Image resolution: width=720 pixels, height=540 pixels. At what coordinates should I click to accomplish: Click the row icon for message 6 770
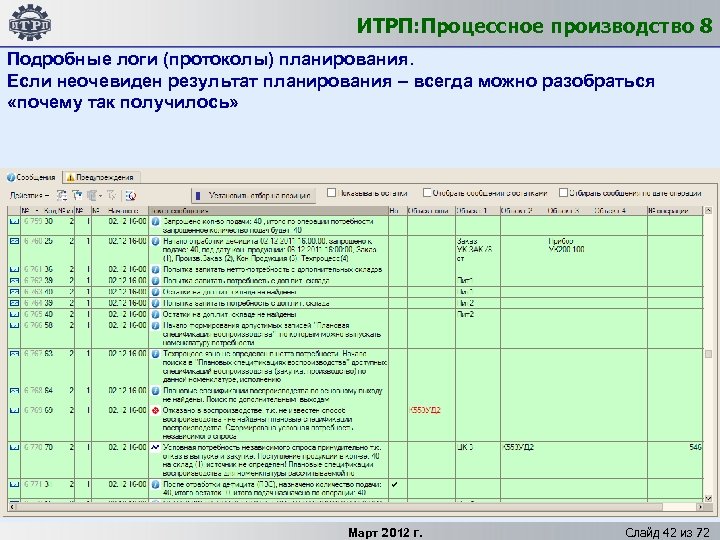(15, 447)
